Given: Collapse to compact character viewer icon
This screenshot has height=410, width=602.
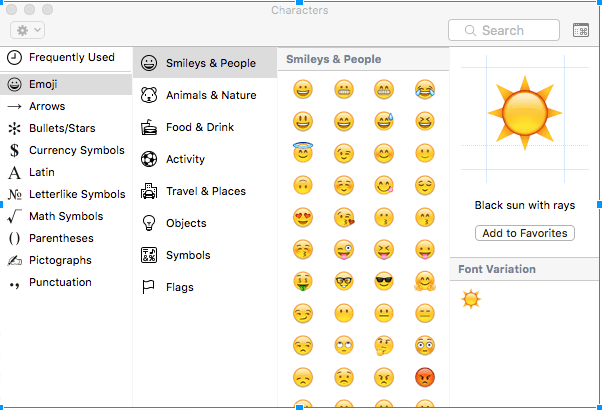Looking at the screenshot, I should 580,30.
